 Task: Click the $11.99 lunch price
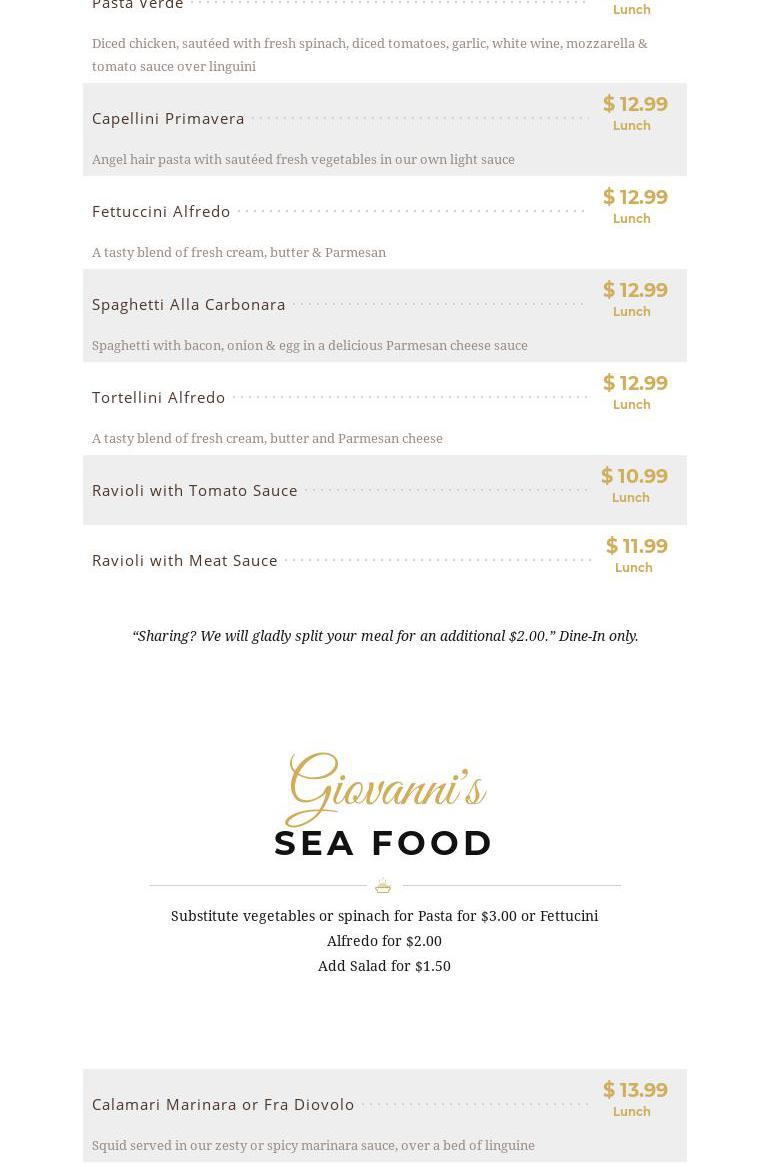coord(636,546)
